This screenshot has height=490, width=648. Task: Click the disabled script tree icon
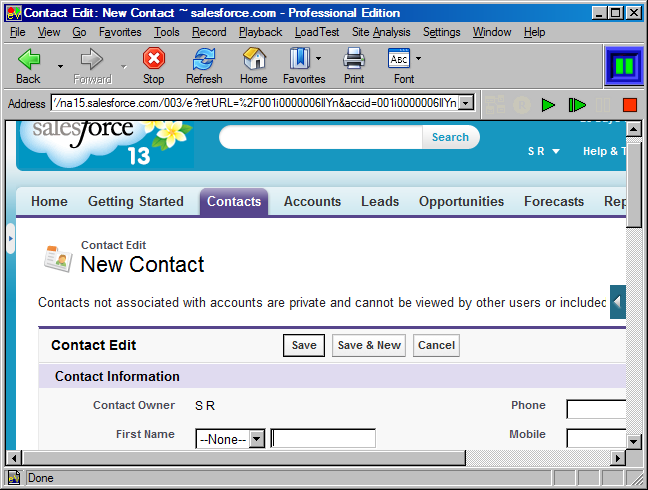[x=495, y=105]
